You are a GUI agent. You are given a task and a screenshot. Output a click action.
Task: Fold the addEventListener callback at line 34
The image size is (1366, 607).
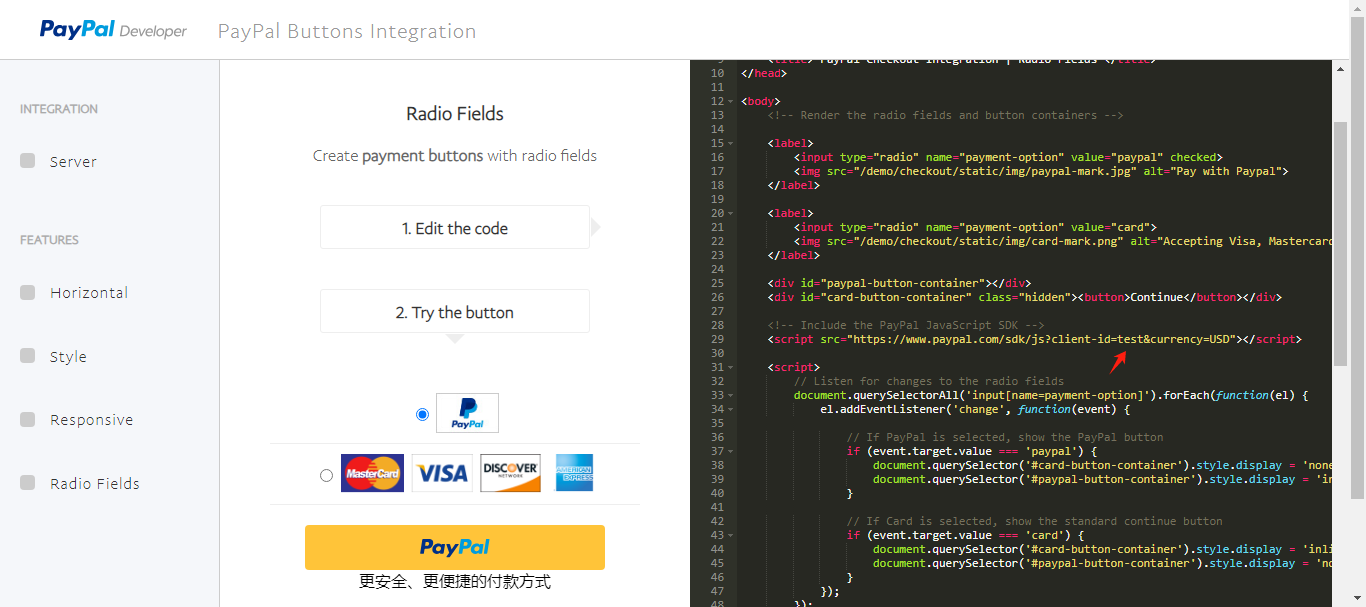point(733,409)
